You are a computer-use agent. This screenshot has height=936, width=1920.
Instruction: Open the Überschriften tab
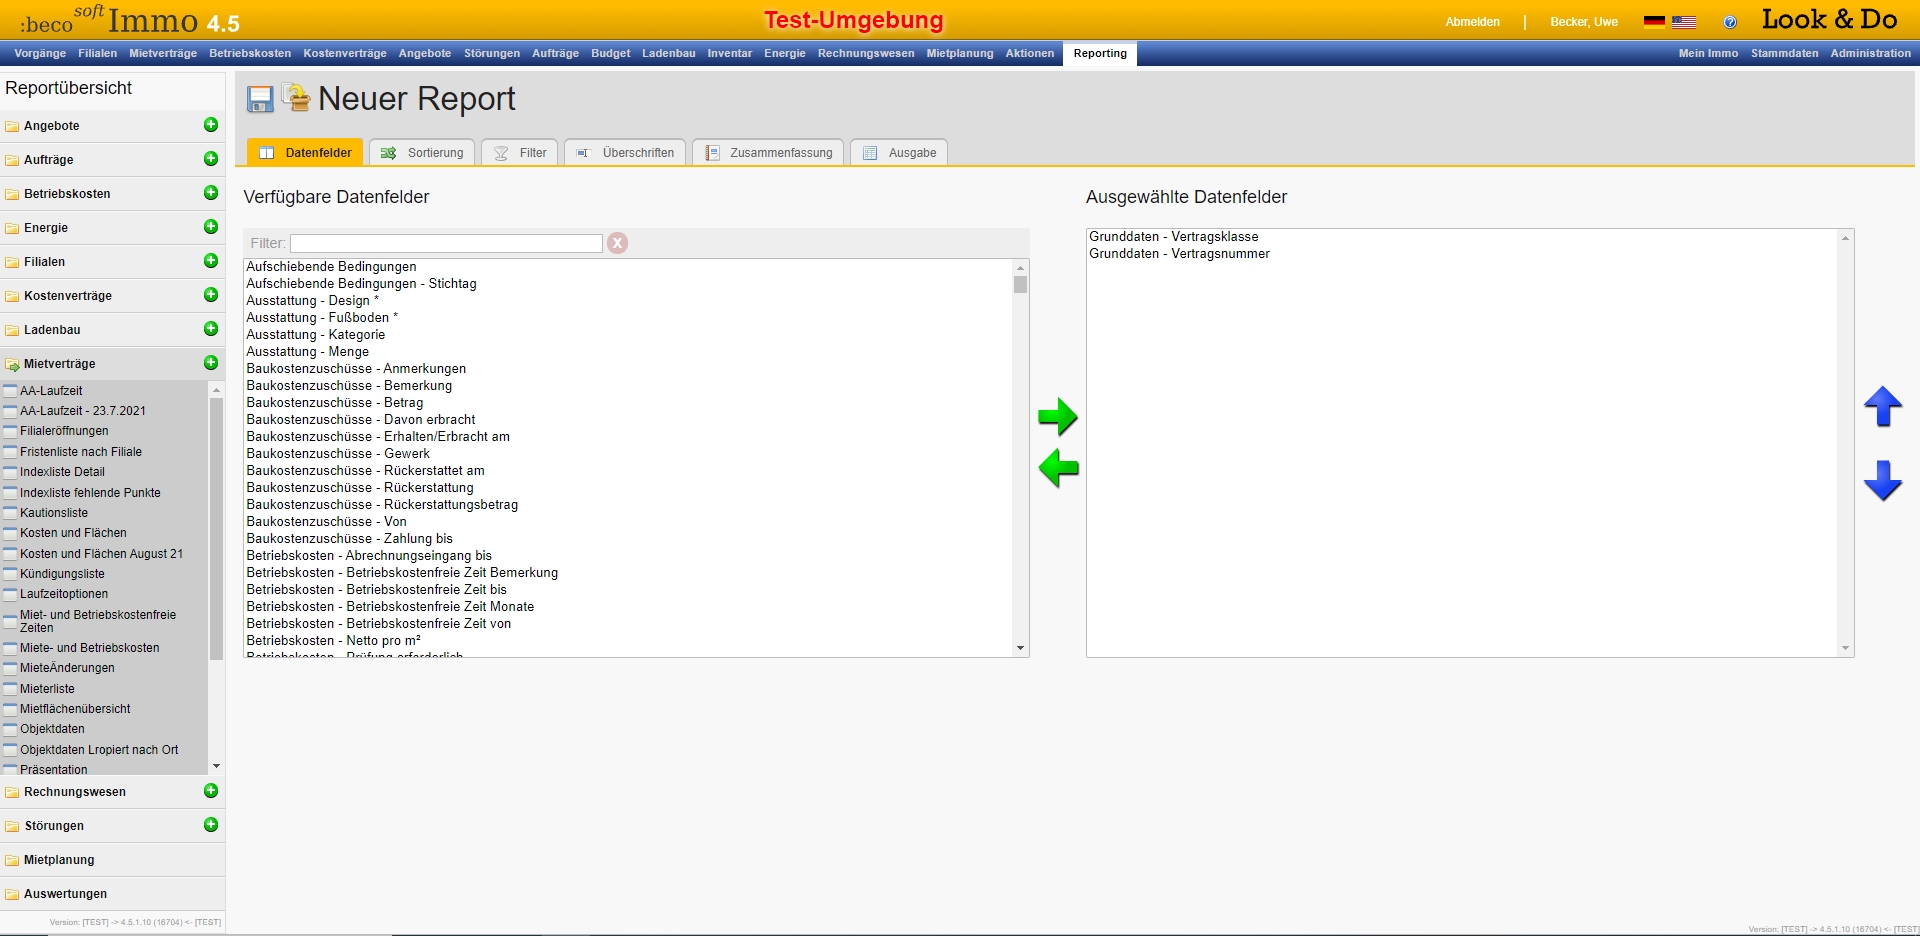tap(625, 153)
